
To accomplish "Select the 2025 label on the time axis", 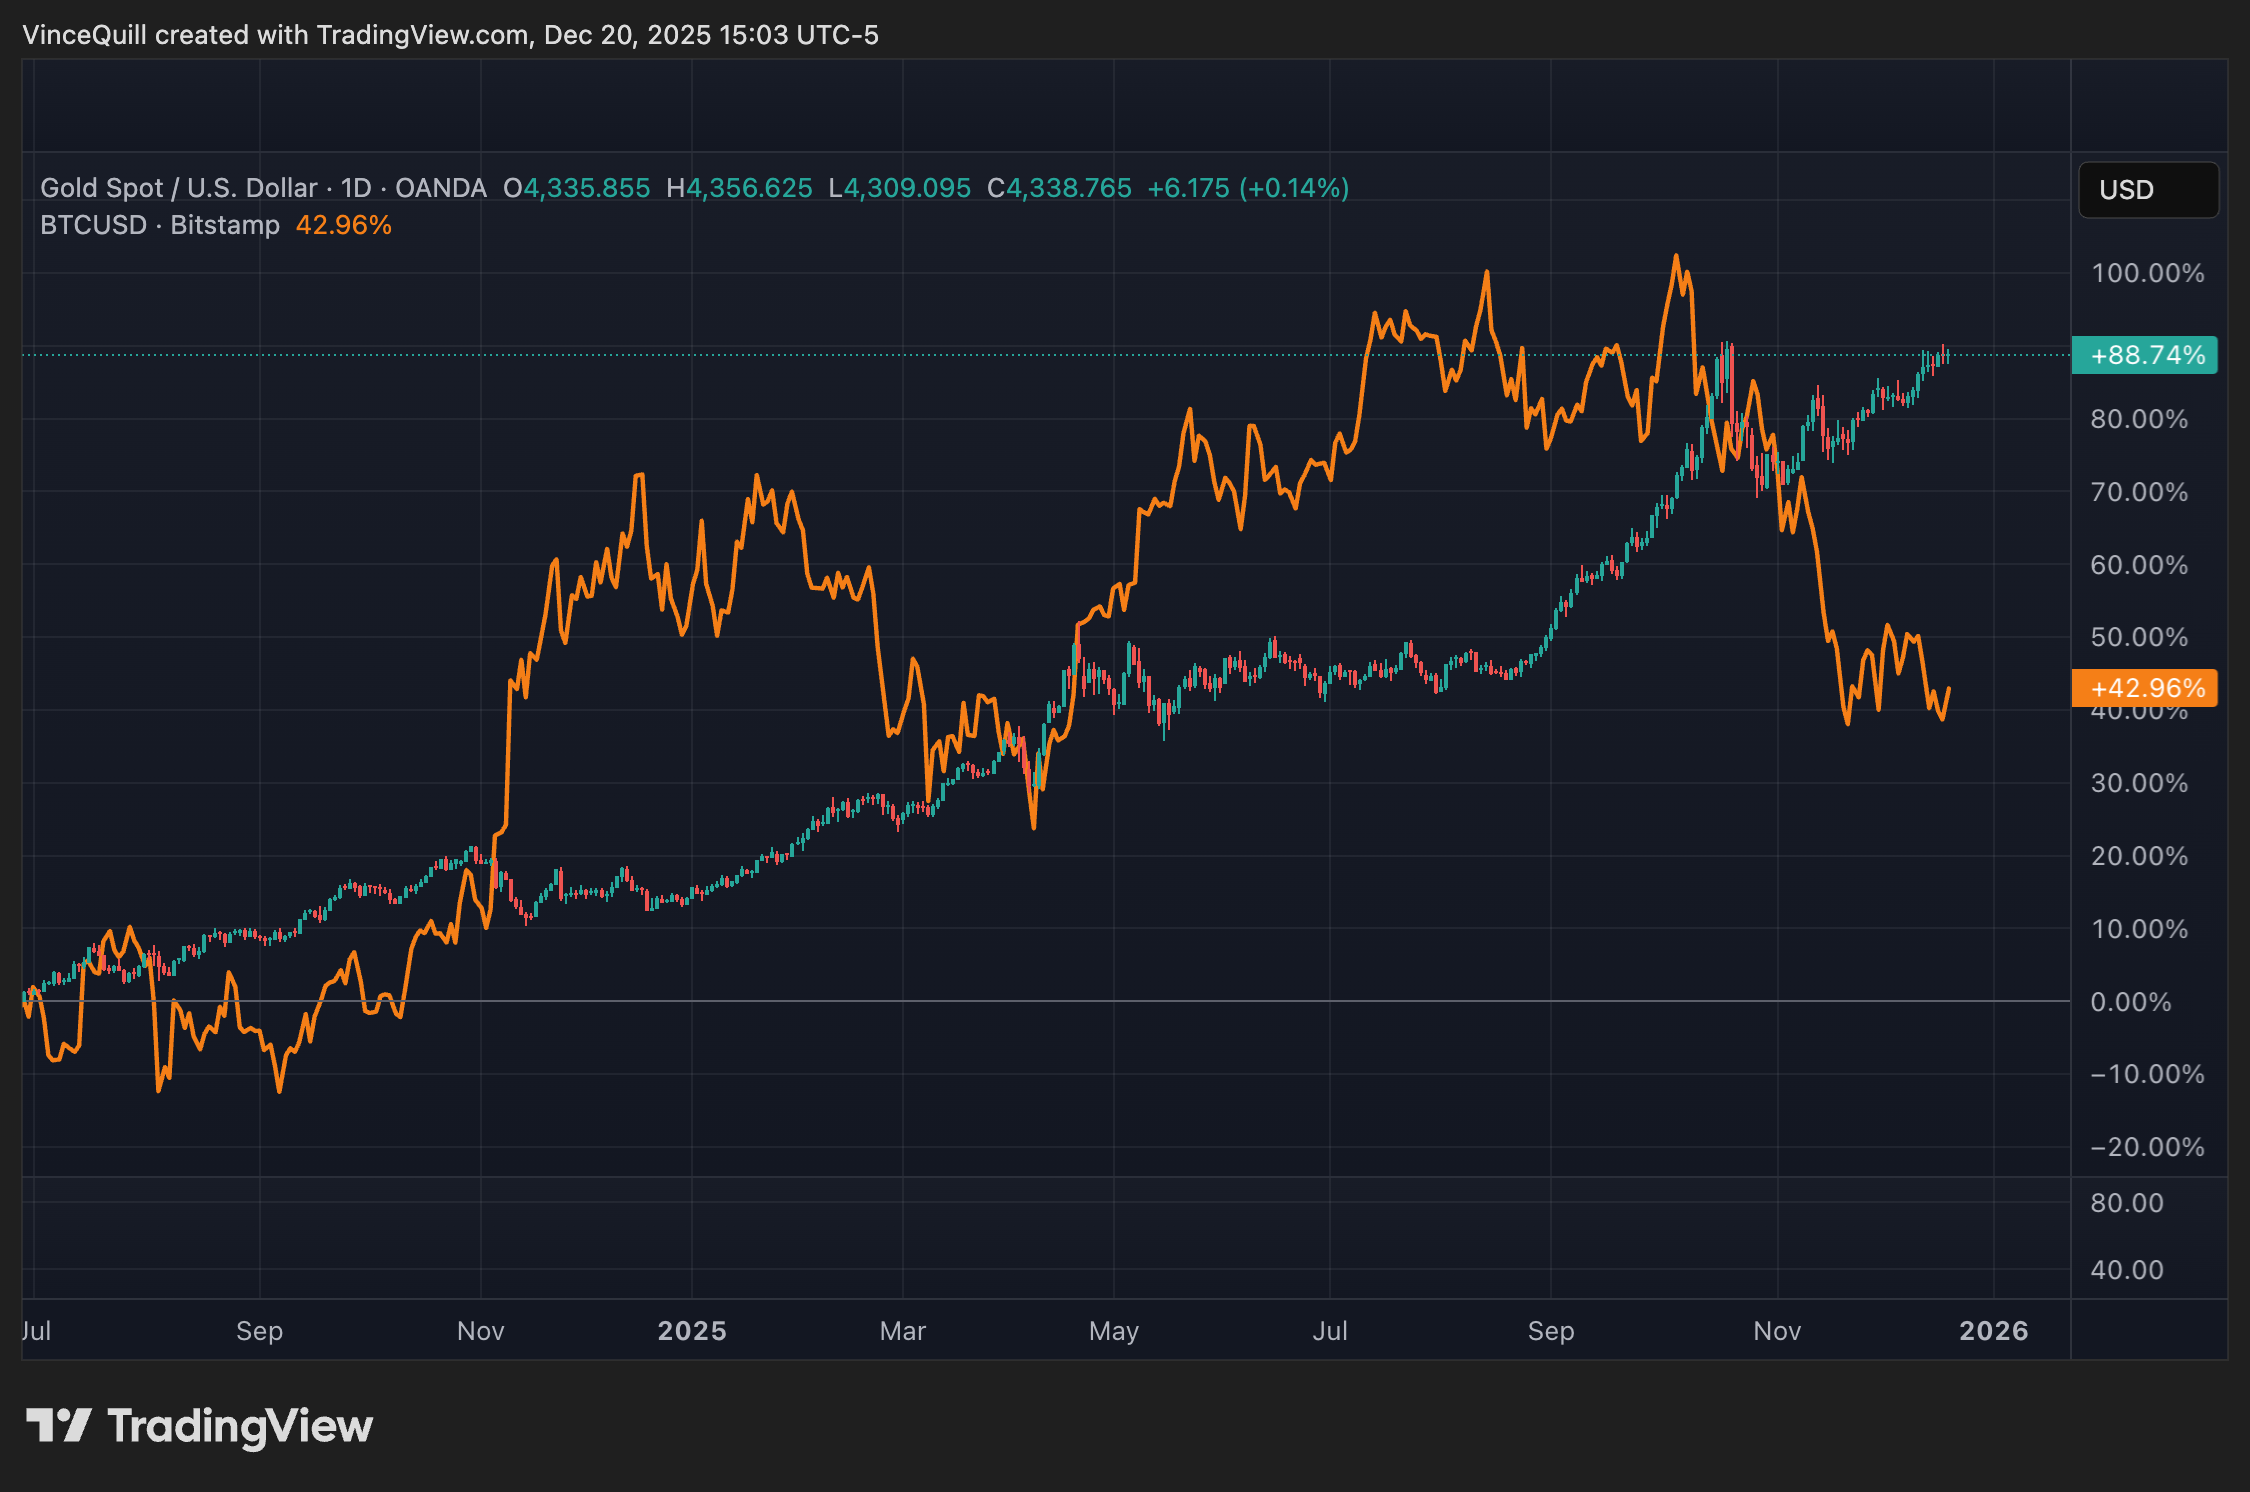I will click(x=692, y=1331).
